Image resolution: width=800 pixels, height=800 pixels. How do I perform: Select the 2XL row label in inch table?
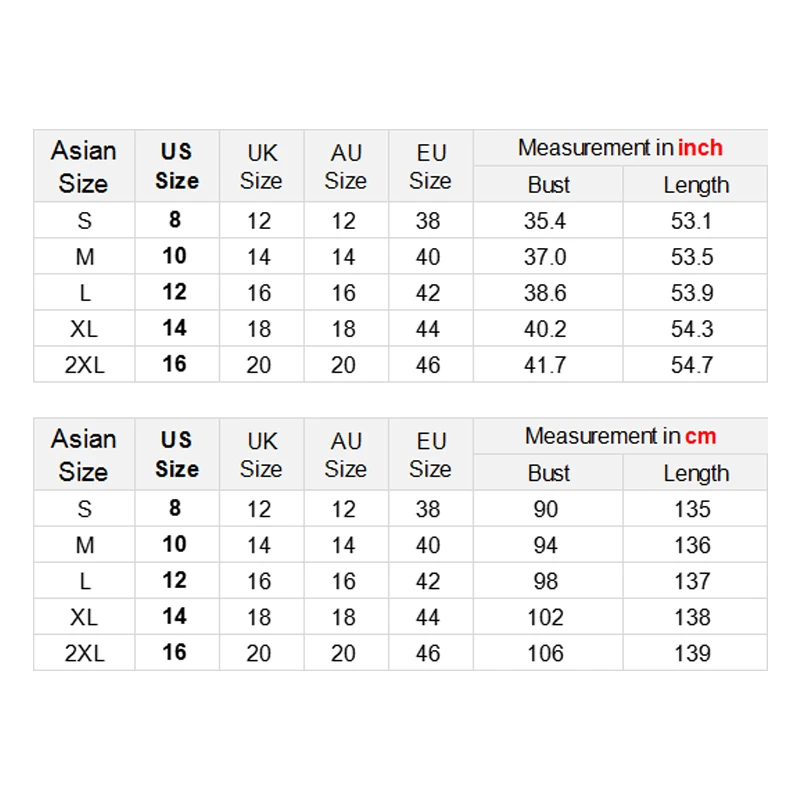84,365
